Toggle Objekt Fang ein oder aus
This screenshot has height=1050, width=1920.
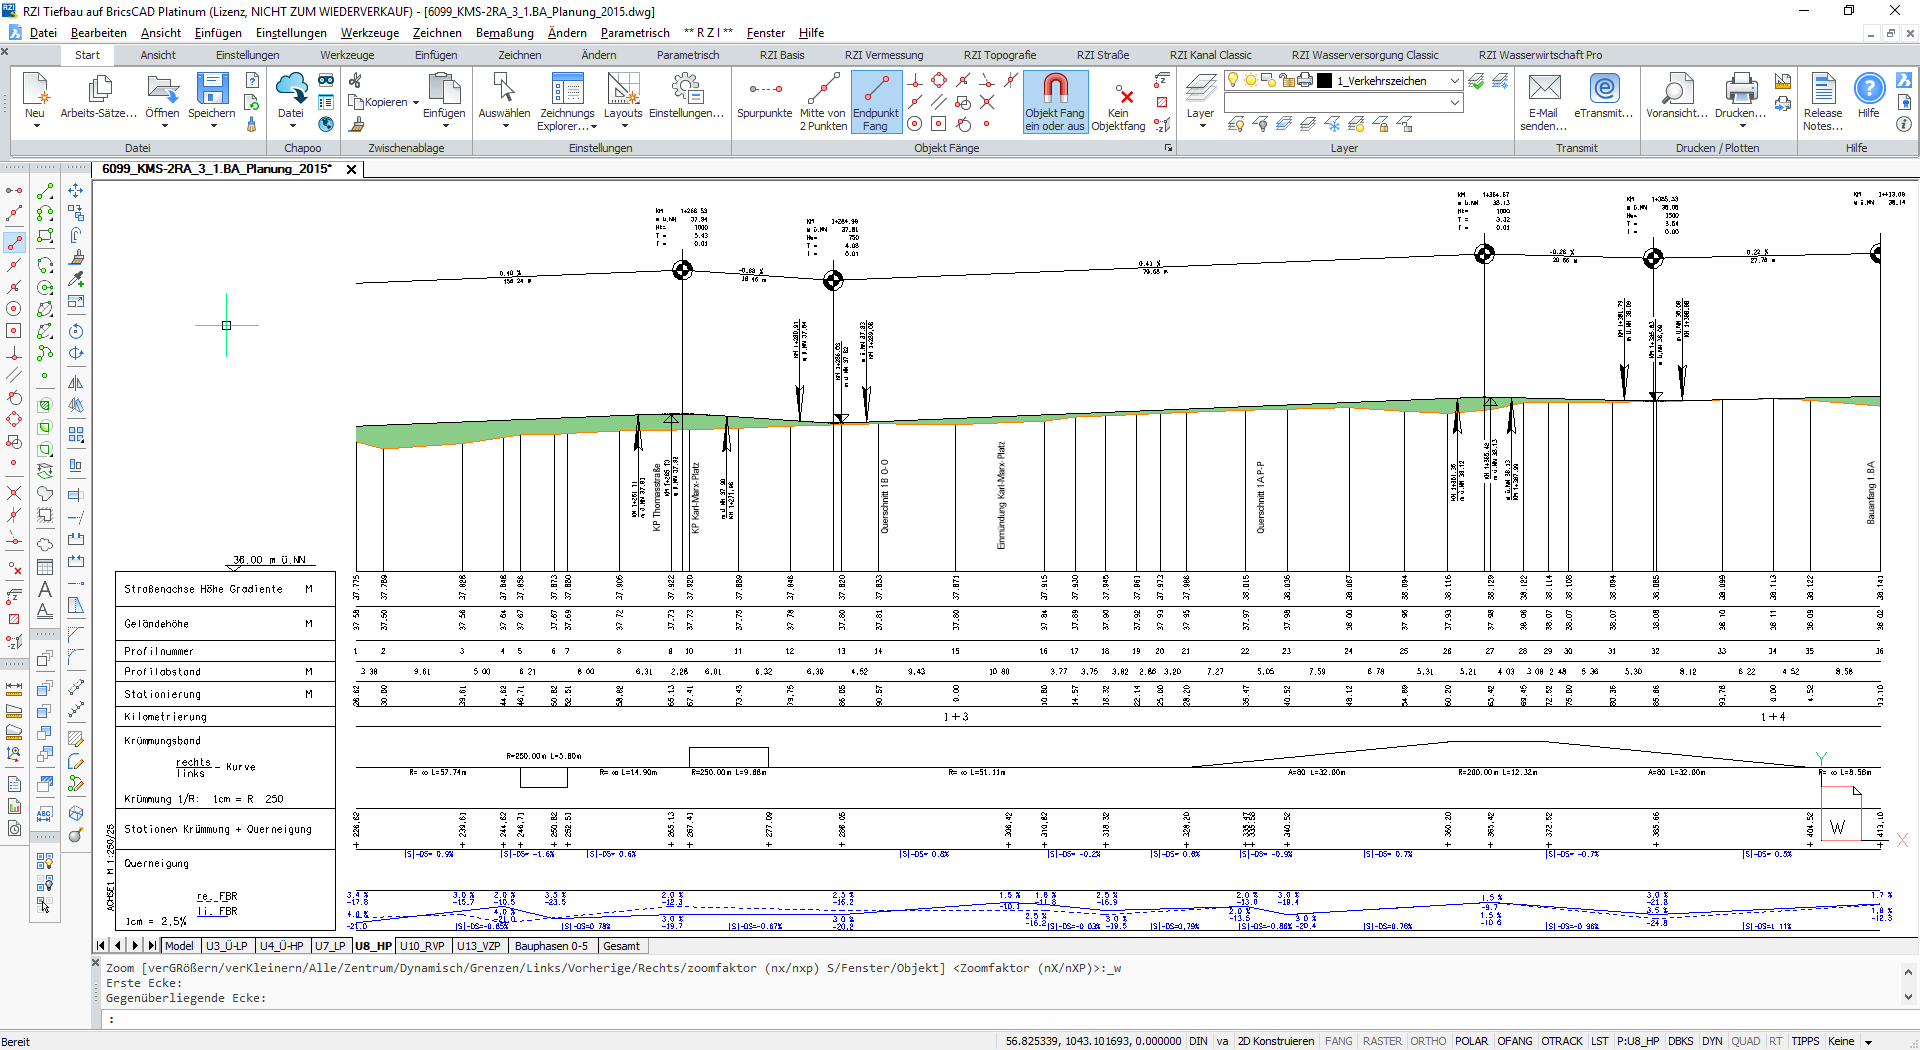click(x=1055, y=101)
